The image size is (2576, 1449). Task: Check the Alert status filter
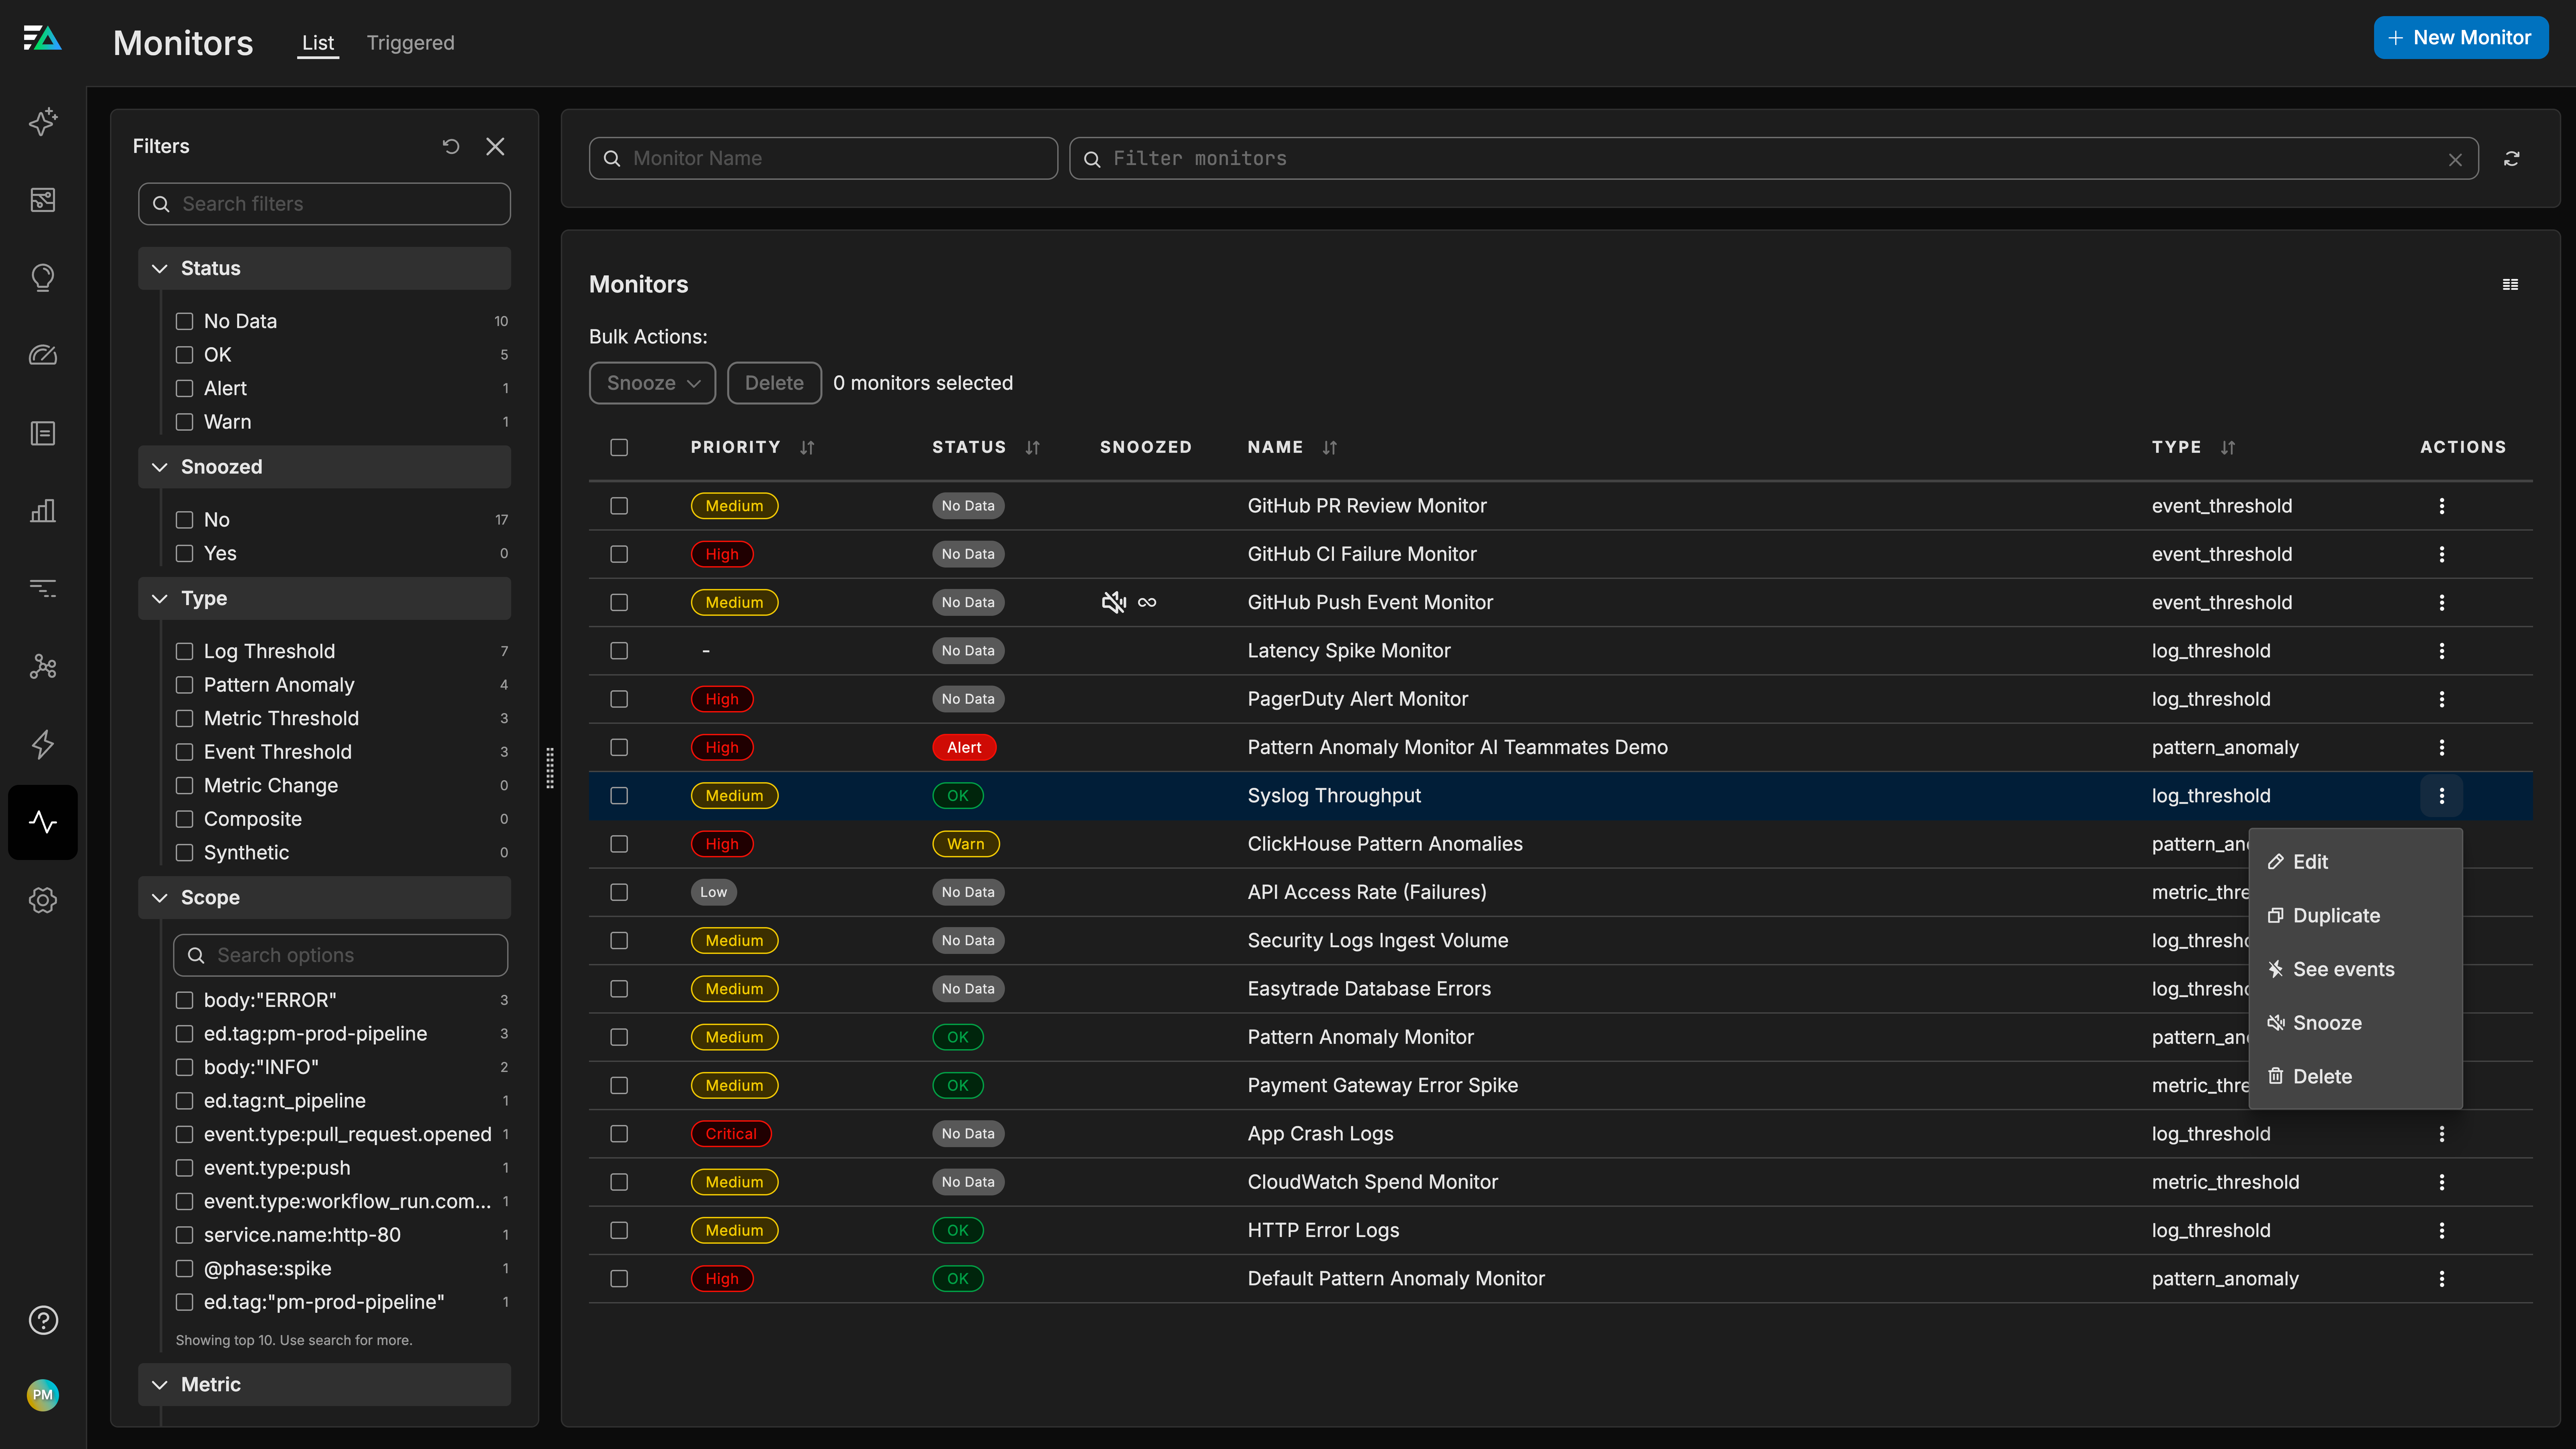(x=184, y=388)
